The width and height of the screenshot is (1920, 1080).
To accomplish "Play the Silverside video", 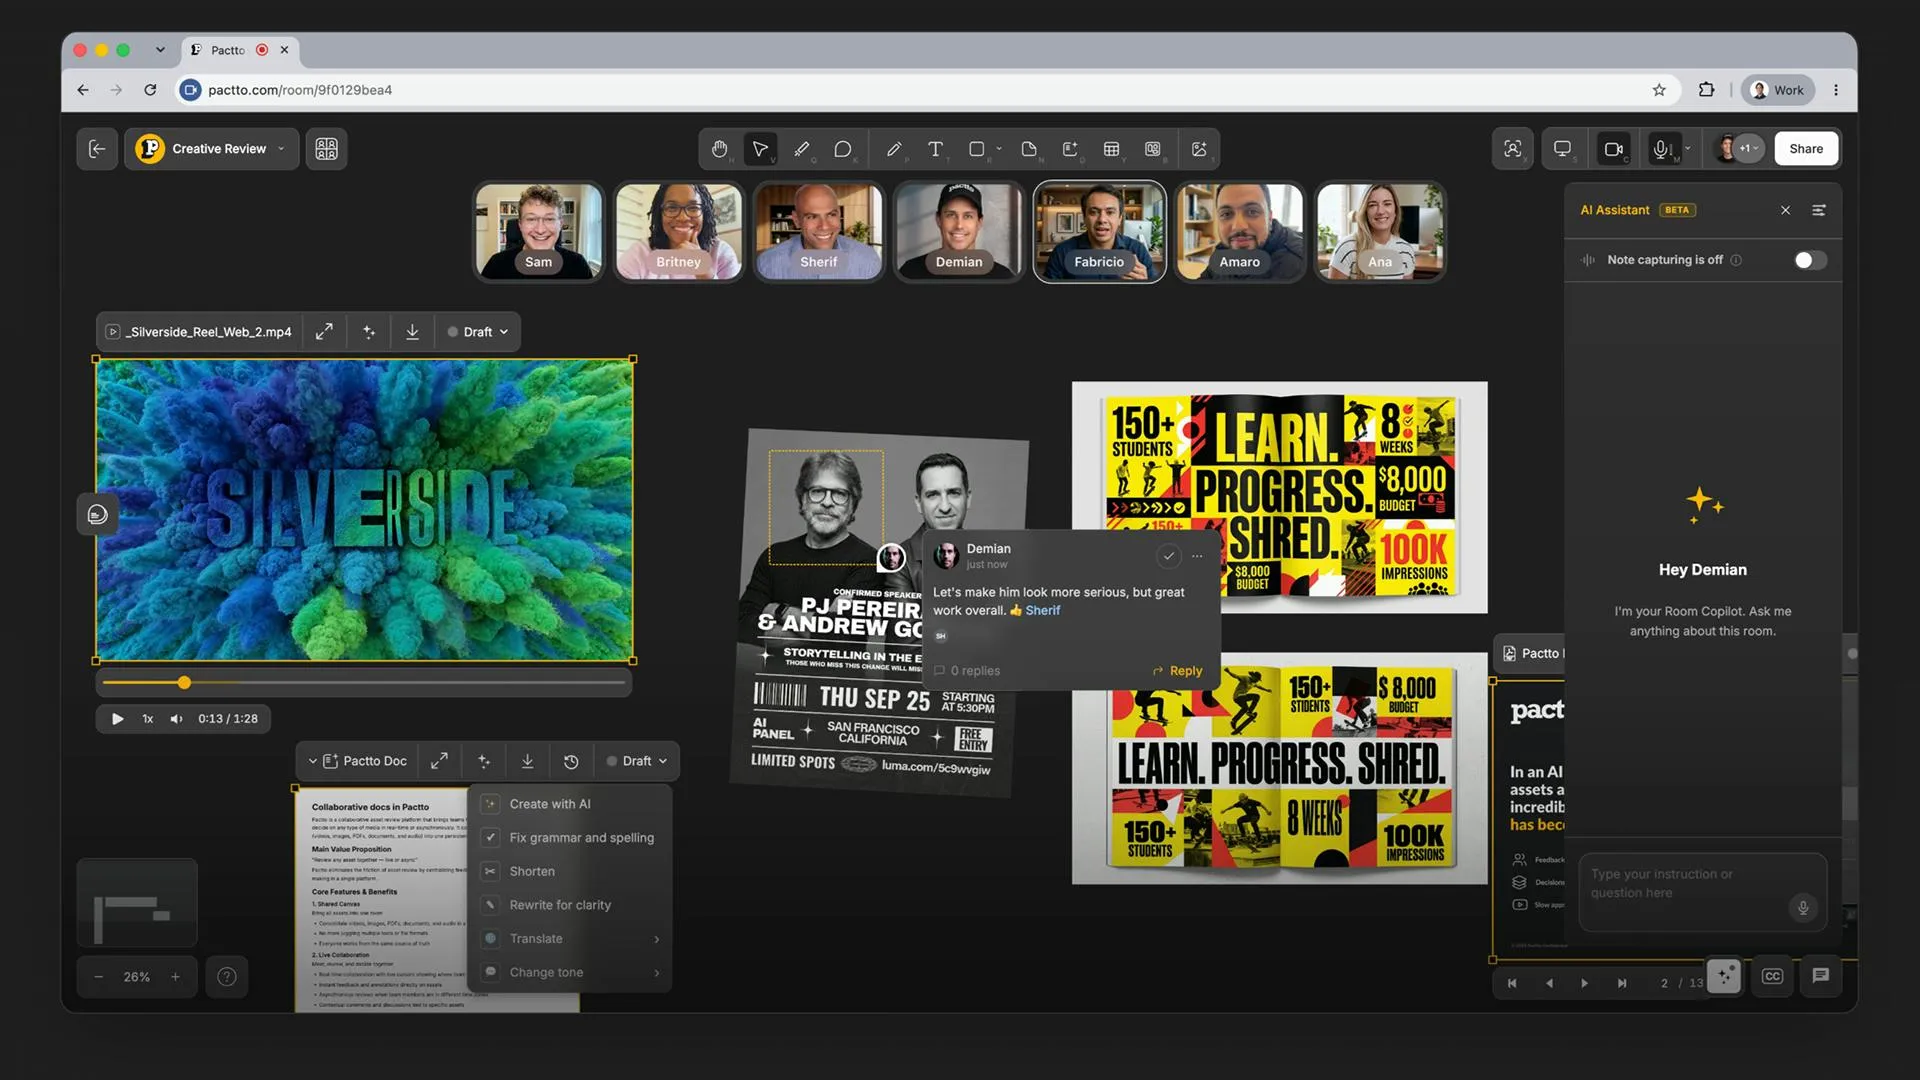I will [x=117, y=719].
